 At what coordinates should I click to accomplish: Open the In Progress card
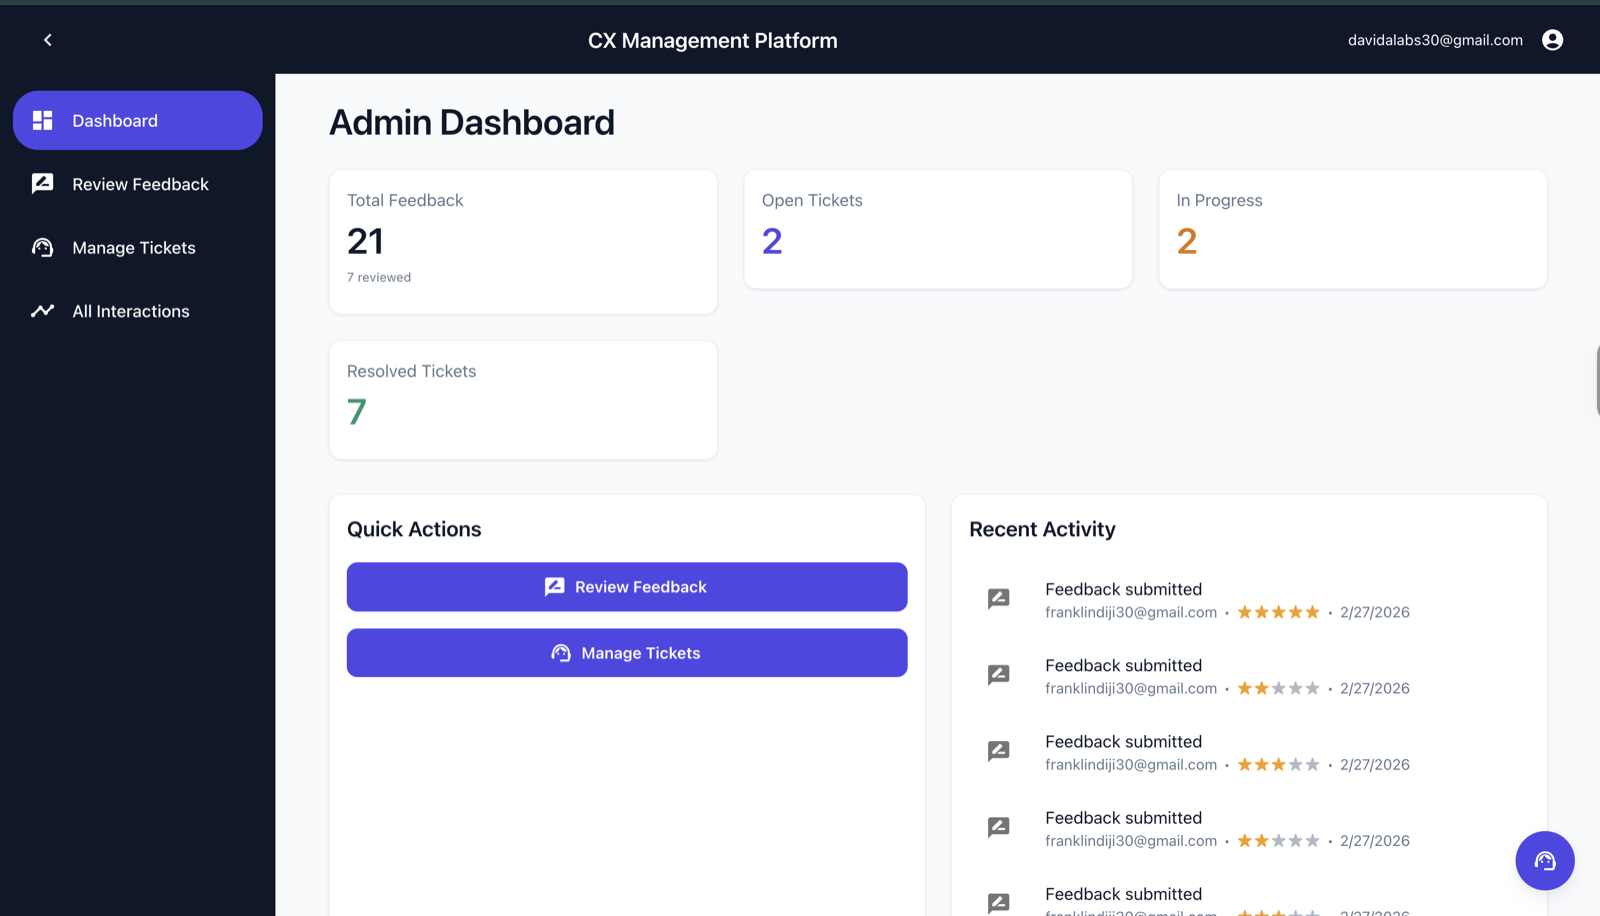click(x=1353, y=230)
